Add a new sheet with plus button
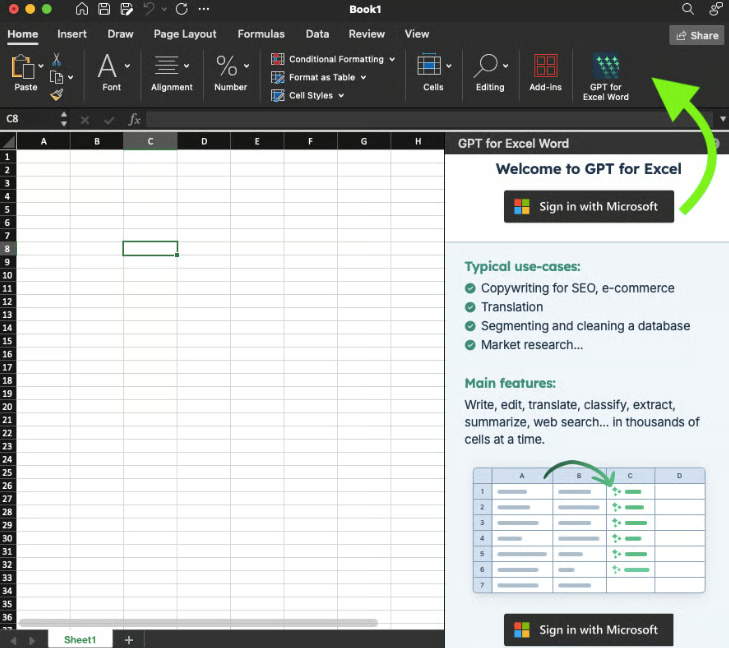The image size is (729, 648). pyautogui.click(x=129, y=639)
